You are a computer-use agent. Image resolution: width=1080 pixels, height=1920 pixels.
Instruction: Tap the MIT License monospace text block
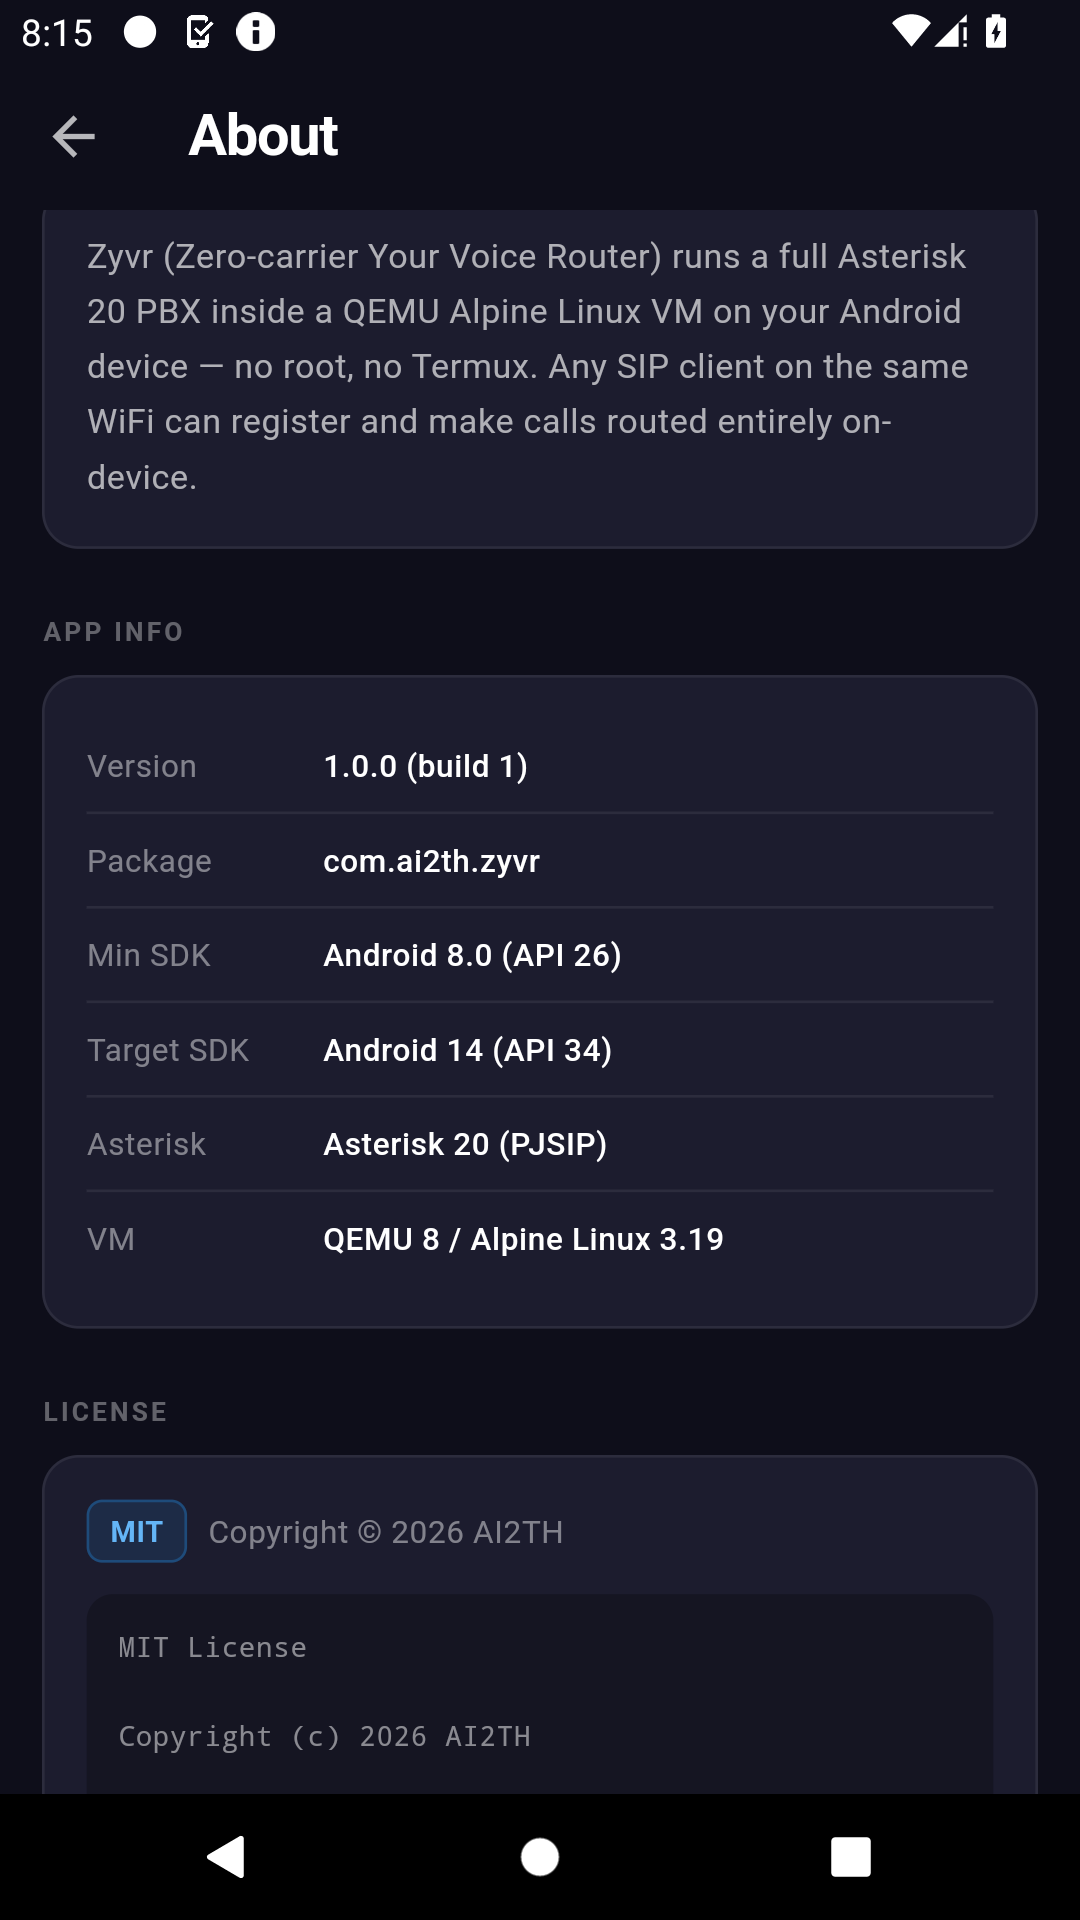coord(540,1692)
